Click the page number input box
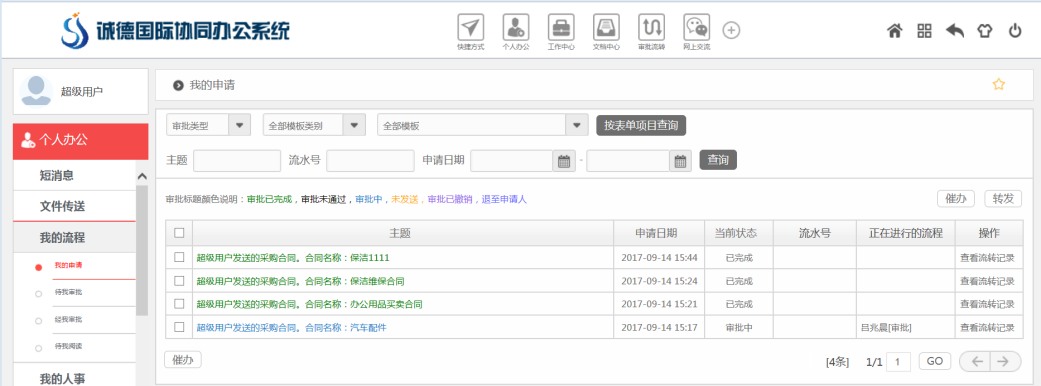 (899, 362)
